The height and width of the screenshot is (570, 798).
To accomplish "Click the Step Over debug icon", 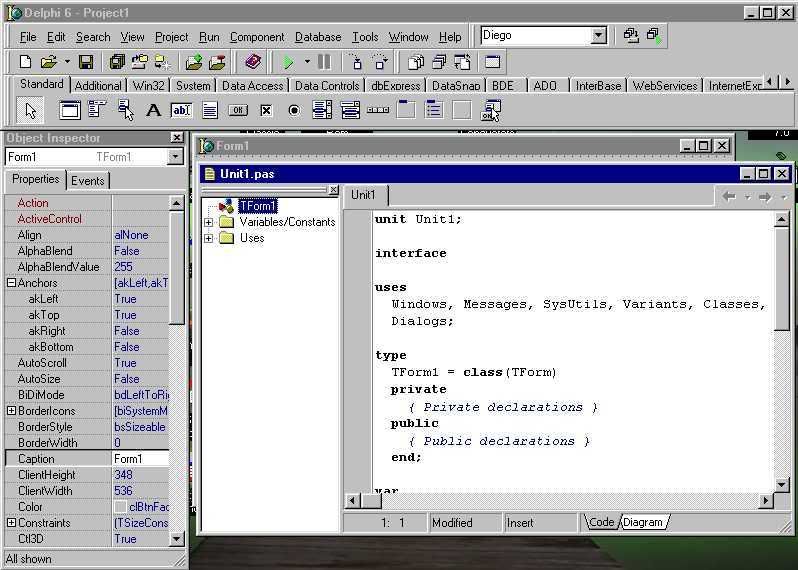I will tap(380, 62).
